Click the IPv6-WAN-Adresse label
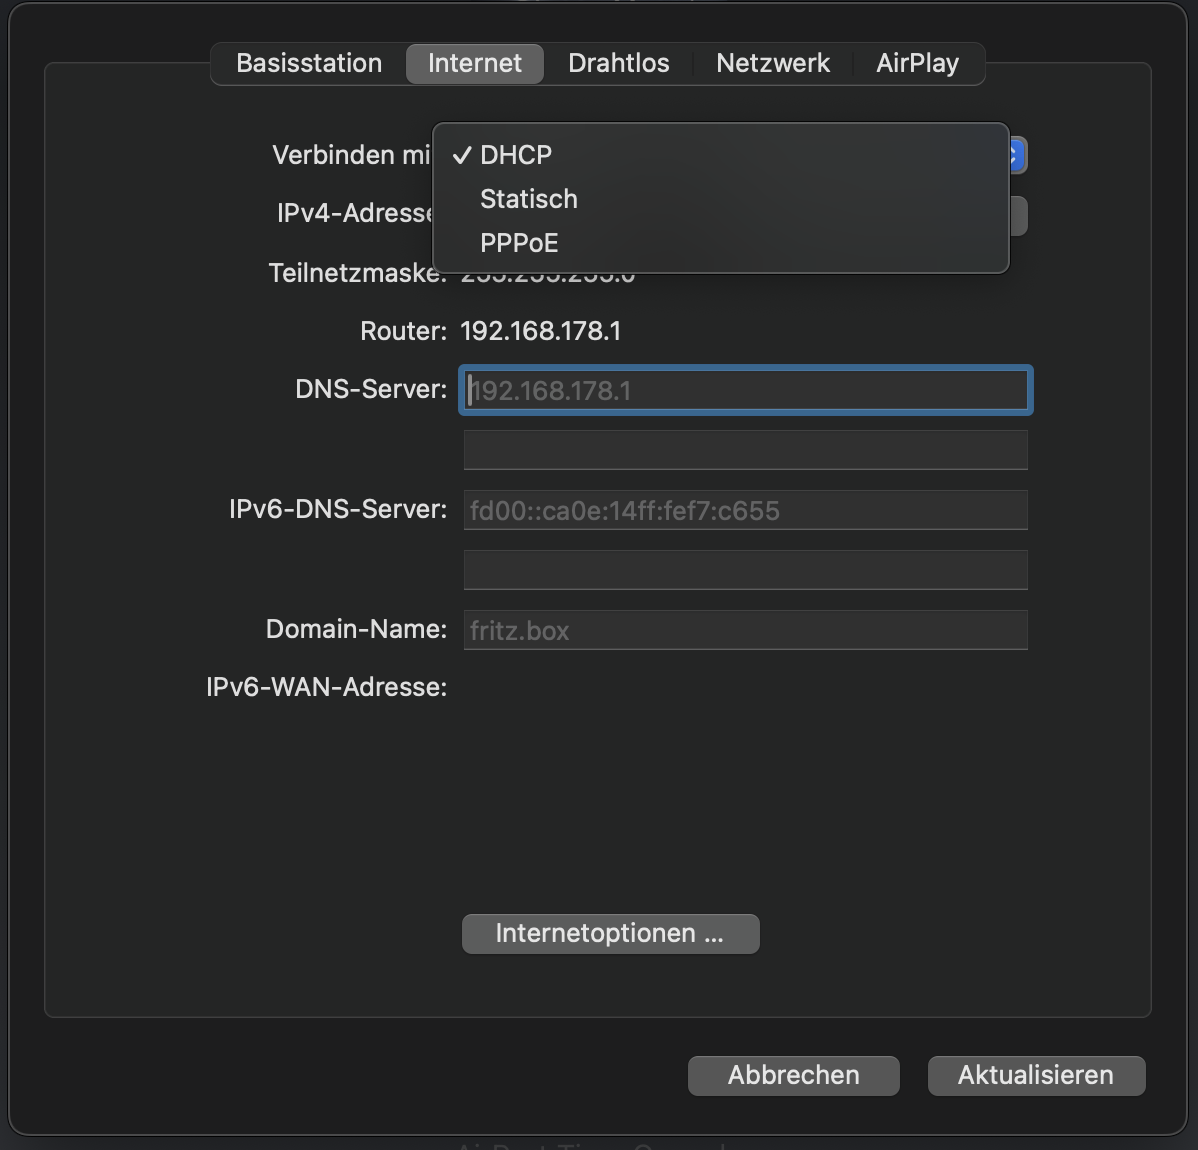The width and height of the screenshot is (1198, 1150). [x=326, y=687]
